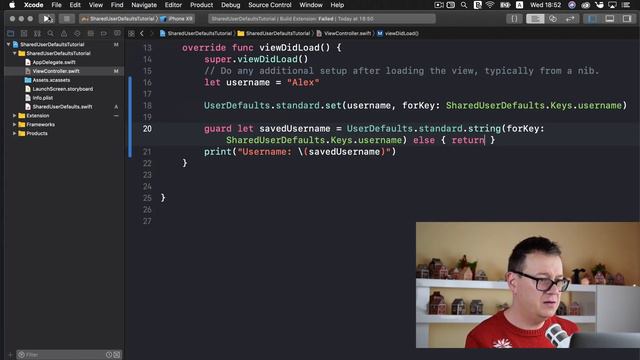Screen dimensions: 640x360
Task: Collapse the SharedUserDefaultsTutorial yellow folder group
Action: tap(15, 53)
